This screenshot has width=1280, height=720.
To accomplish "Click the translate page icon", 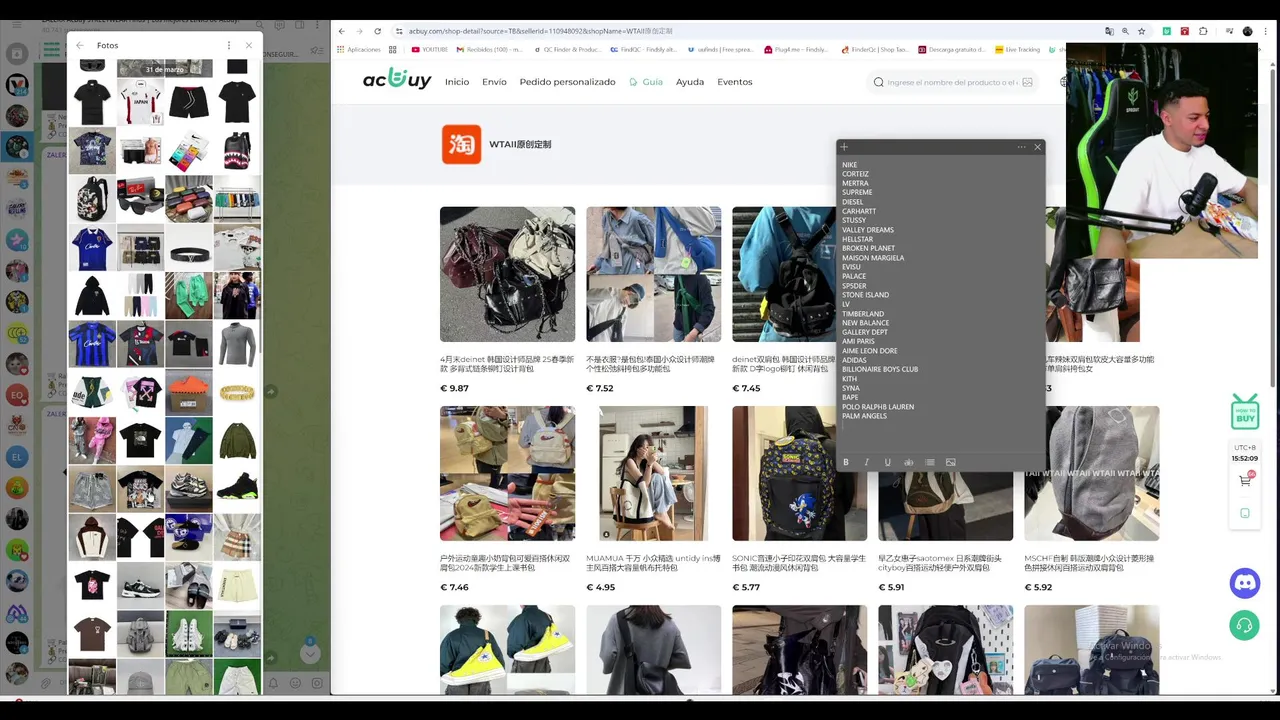I will tap(1109, 31).
